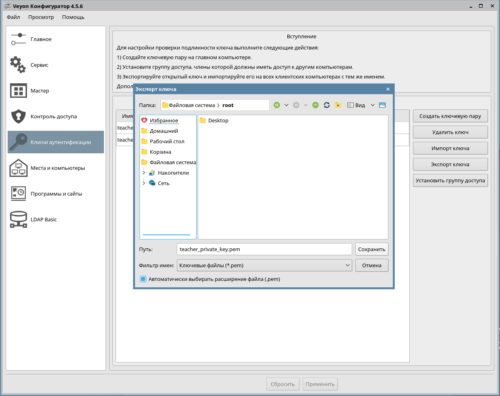The height and width of the screenshot is (396, 500).
Task: Select Рабочий стол in places panel
Action: click(168, 141)
